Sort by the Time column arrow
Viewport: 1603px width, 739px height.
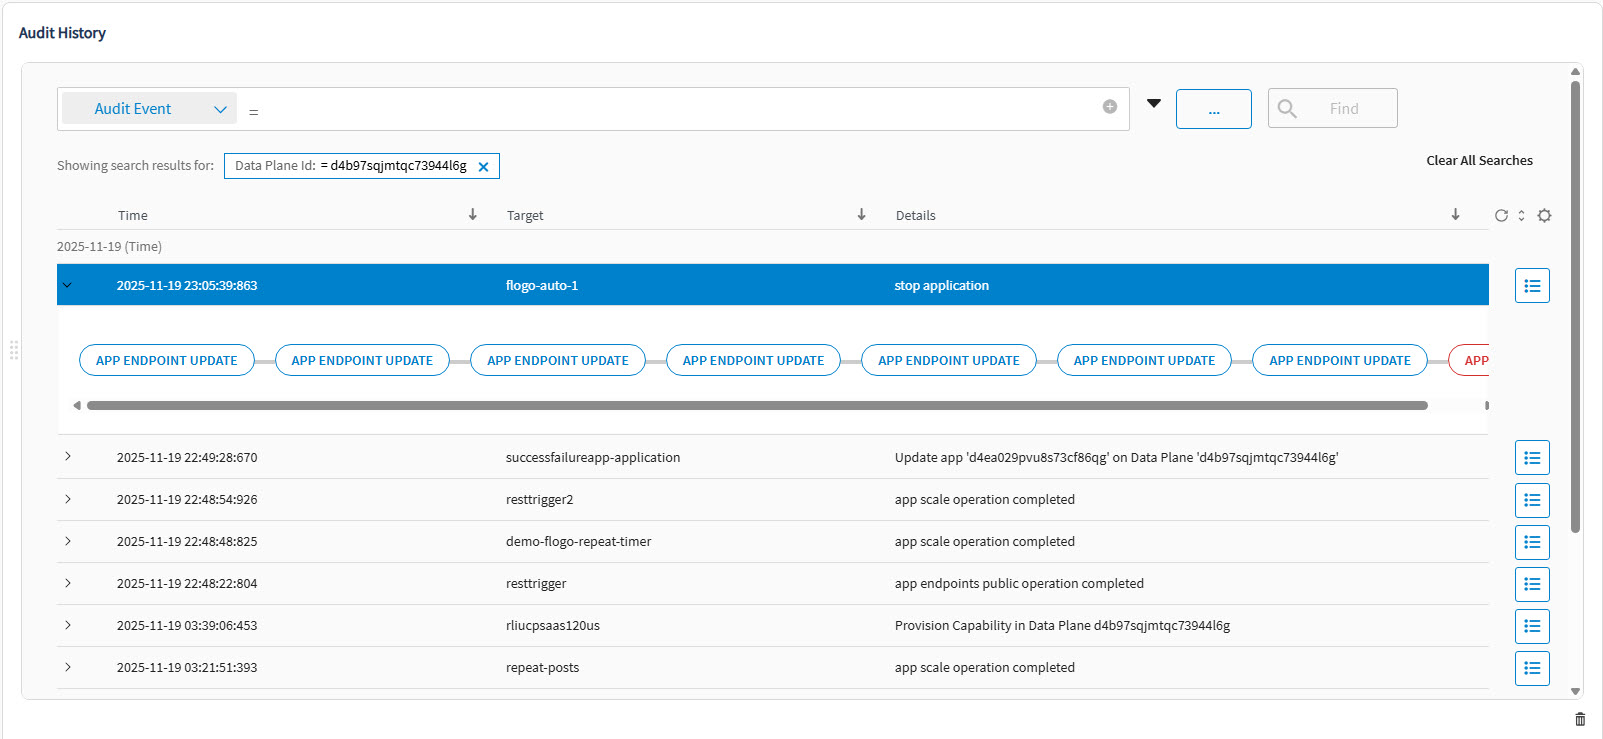tap(473, 215)
